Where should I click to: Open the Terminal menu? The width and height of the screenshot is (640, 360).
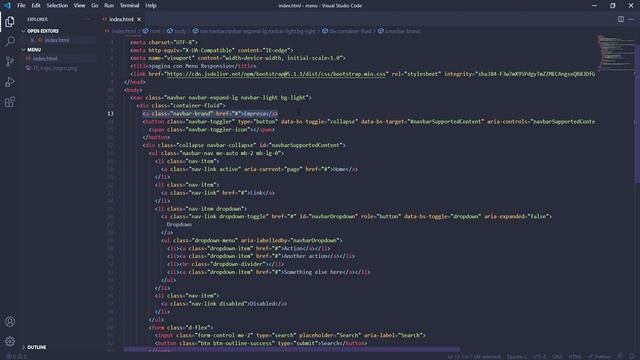click(129, 6)
